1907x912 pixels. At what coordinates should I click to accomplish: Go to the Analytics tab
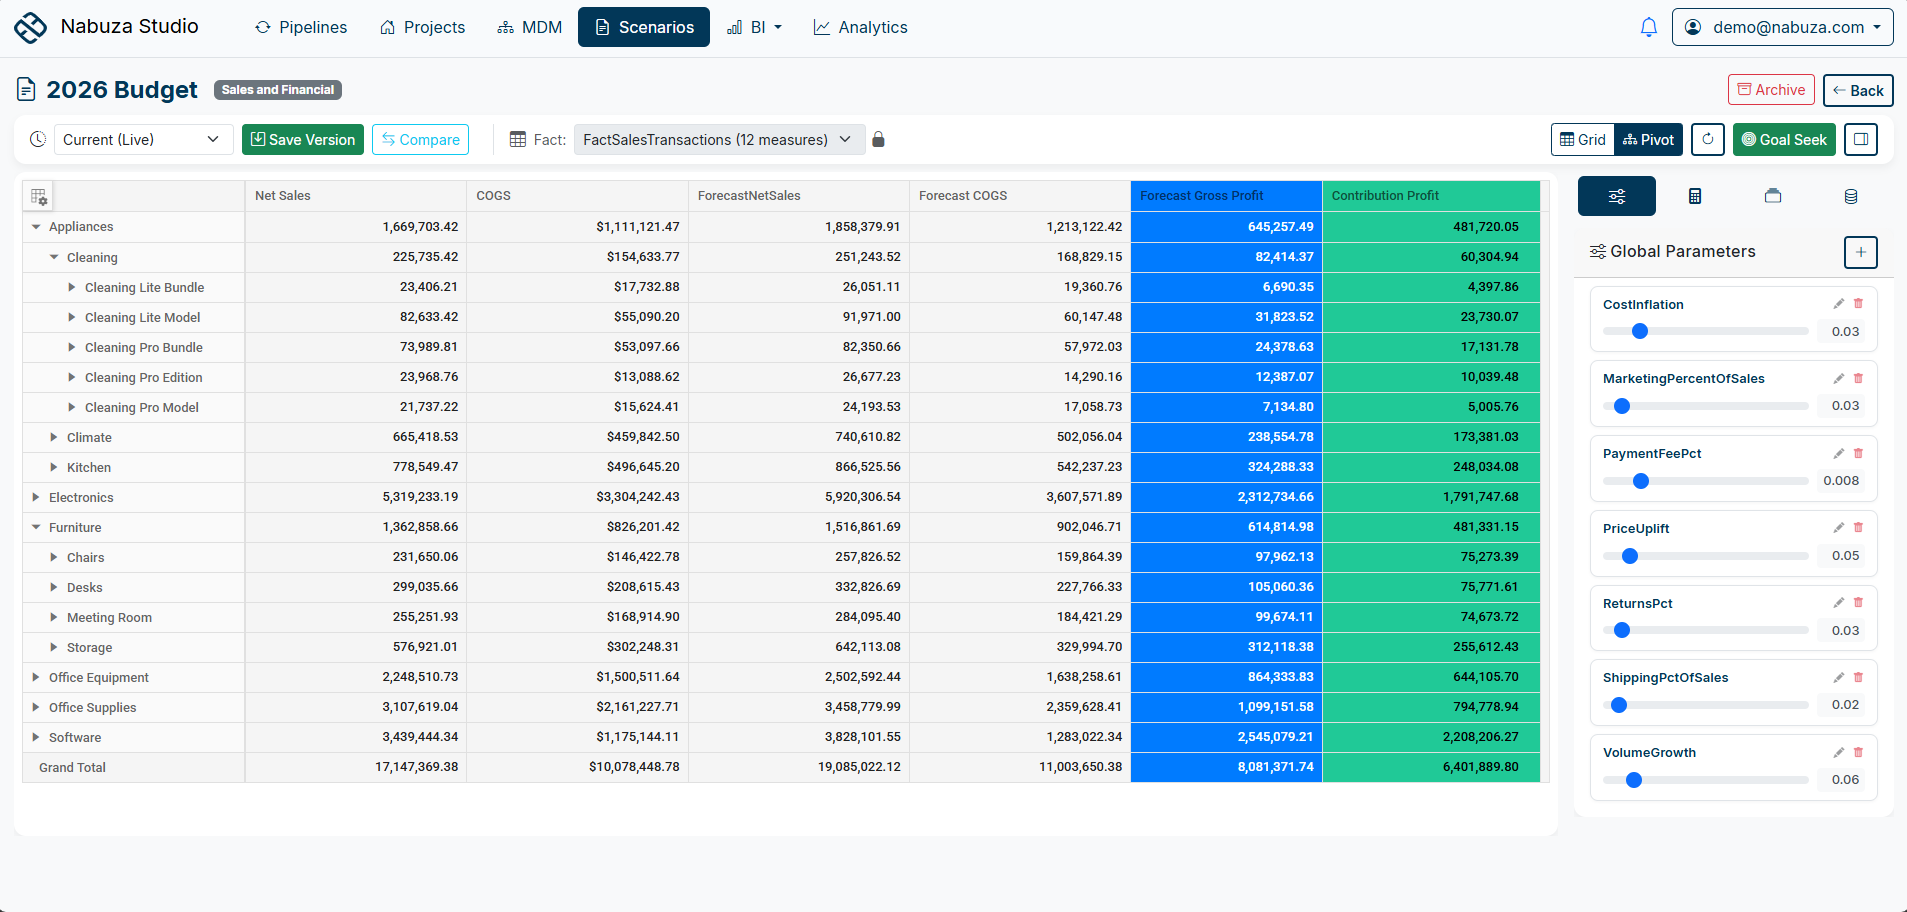pos(860,27)
